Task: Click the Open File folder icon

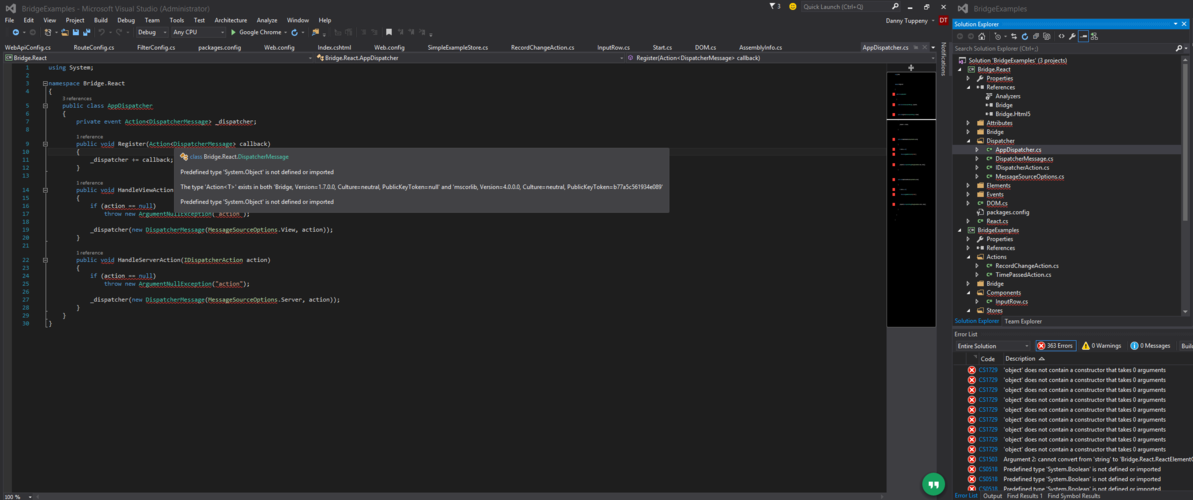Action: point(65,32)
